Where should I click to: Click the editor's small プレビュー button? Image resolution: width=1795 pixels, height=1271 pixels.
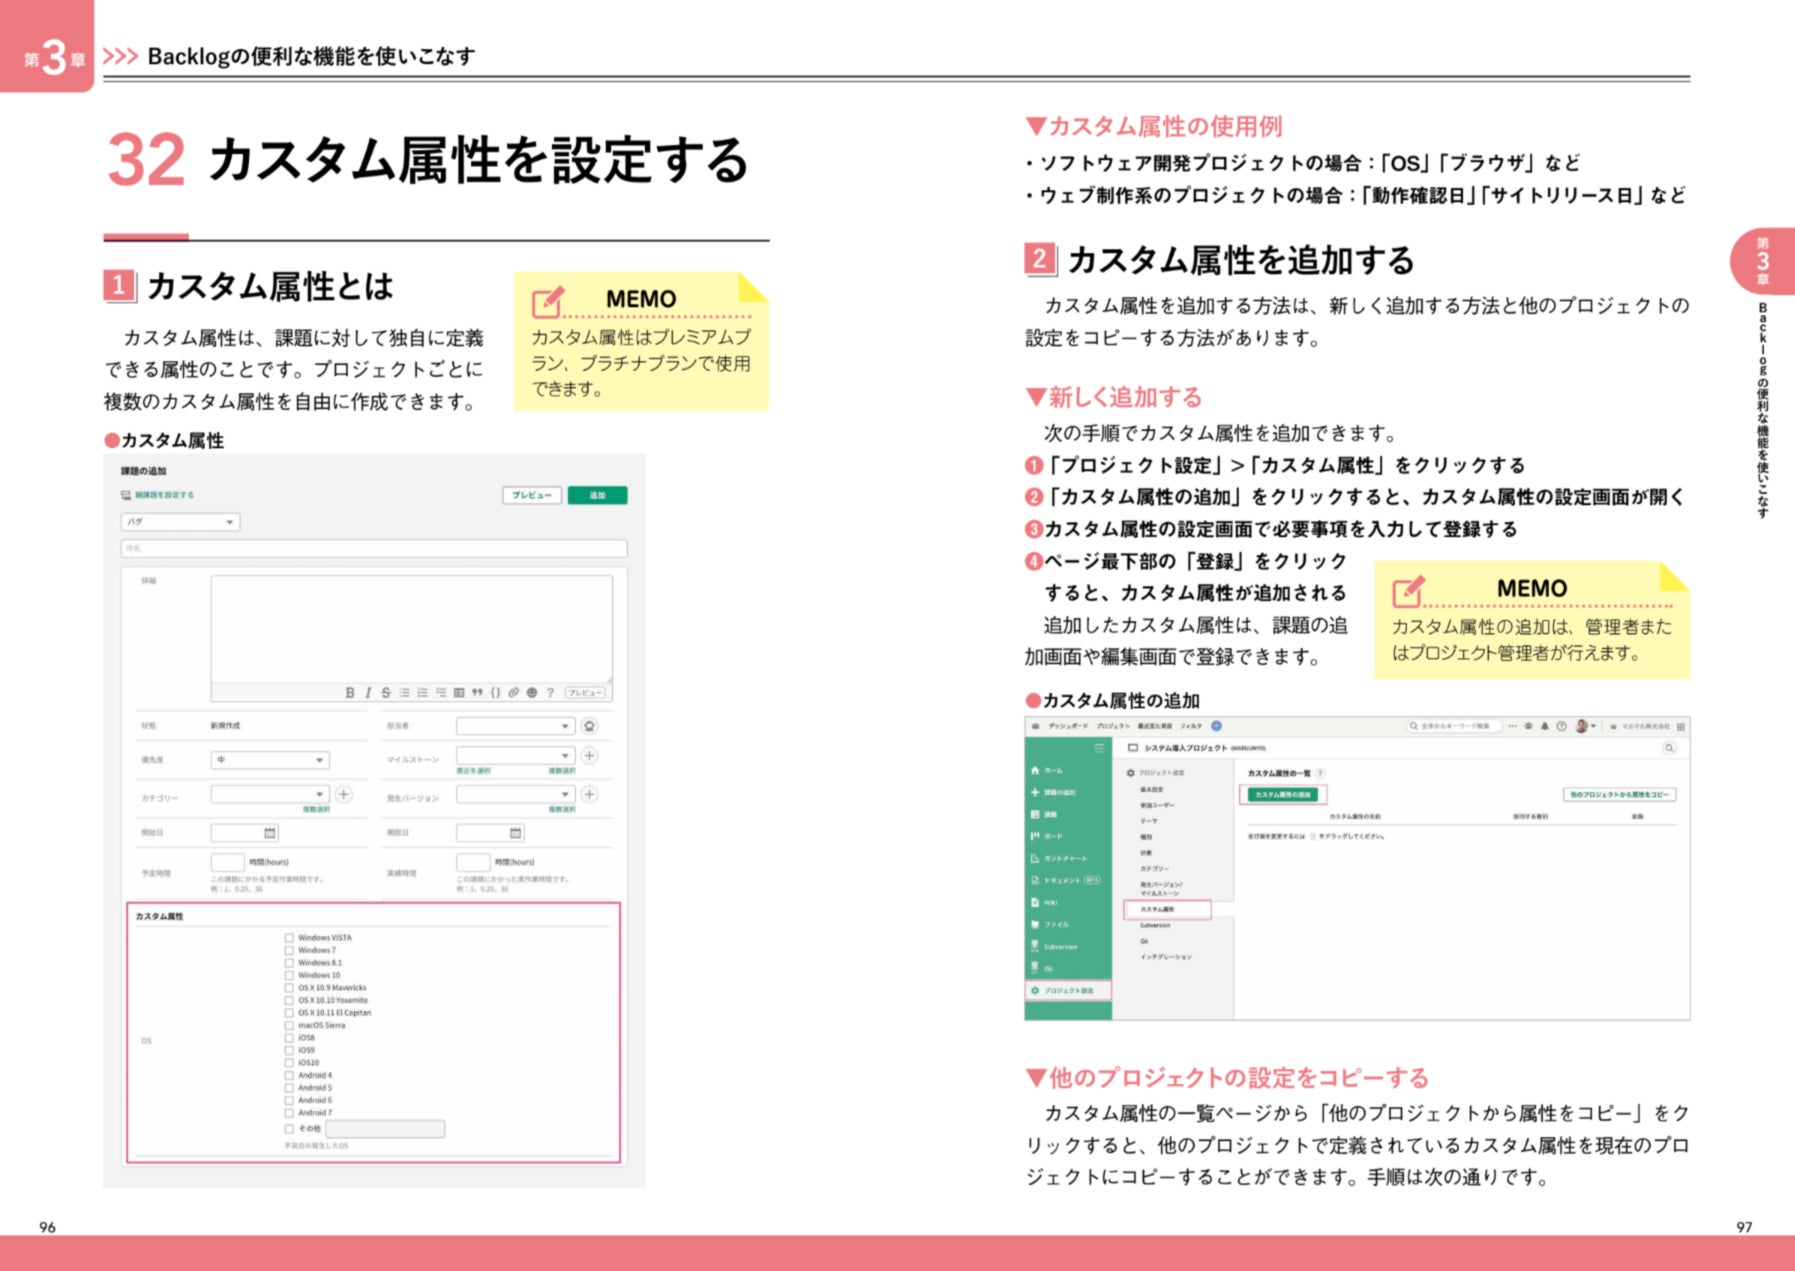(585, 692)
